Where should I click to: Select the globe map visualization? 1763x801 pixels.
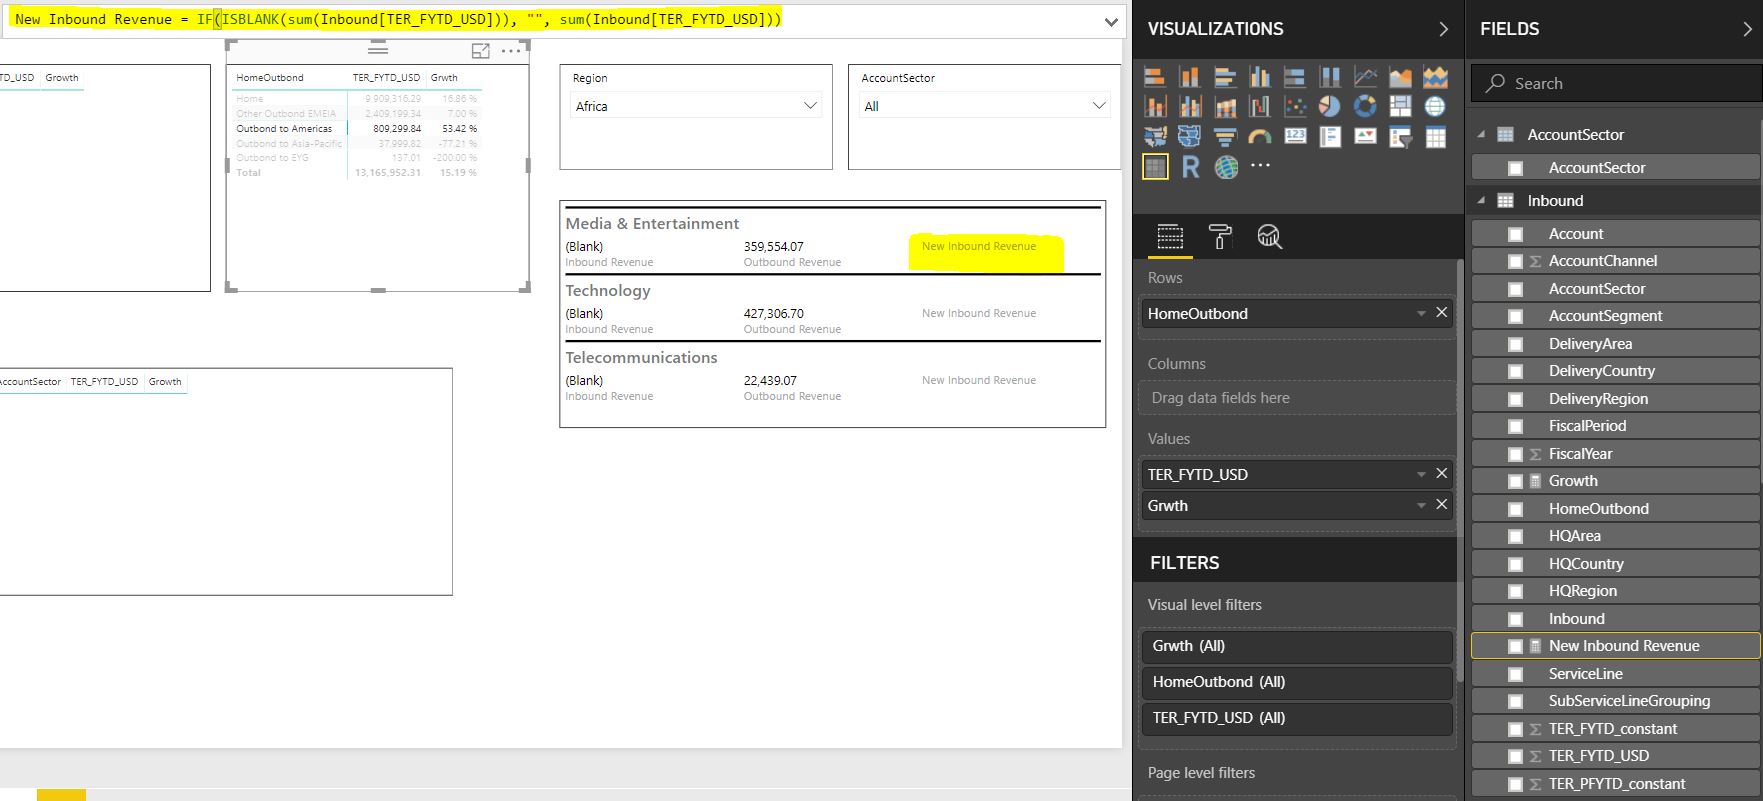pos(1435,106)
